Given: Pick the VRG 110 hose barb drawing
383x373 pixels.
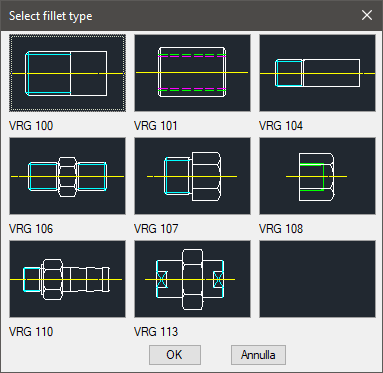Looking at the screenshot, I should [x=67, y=279].
